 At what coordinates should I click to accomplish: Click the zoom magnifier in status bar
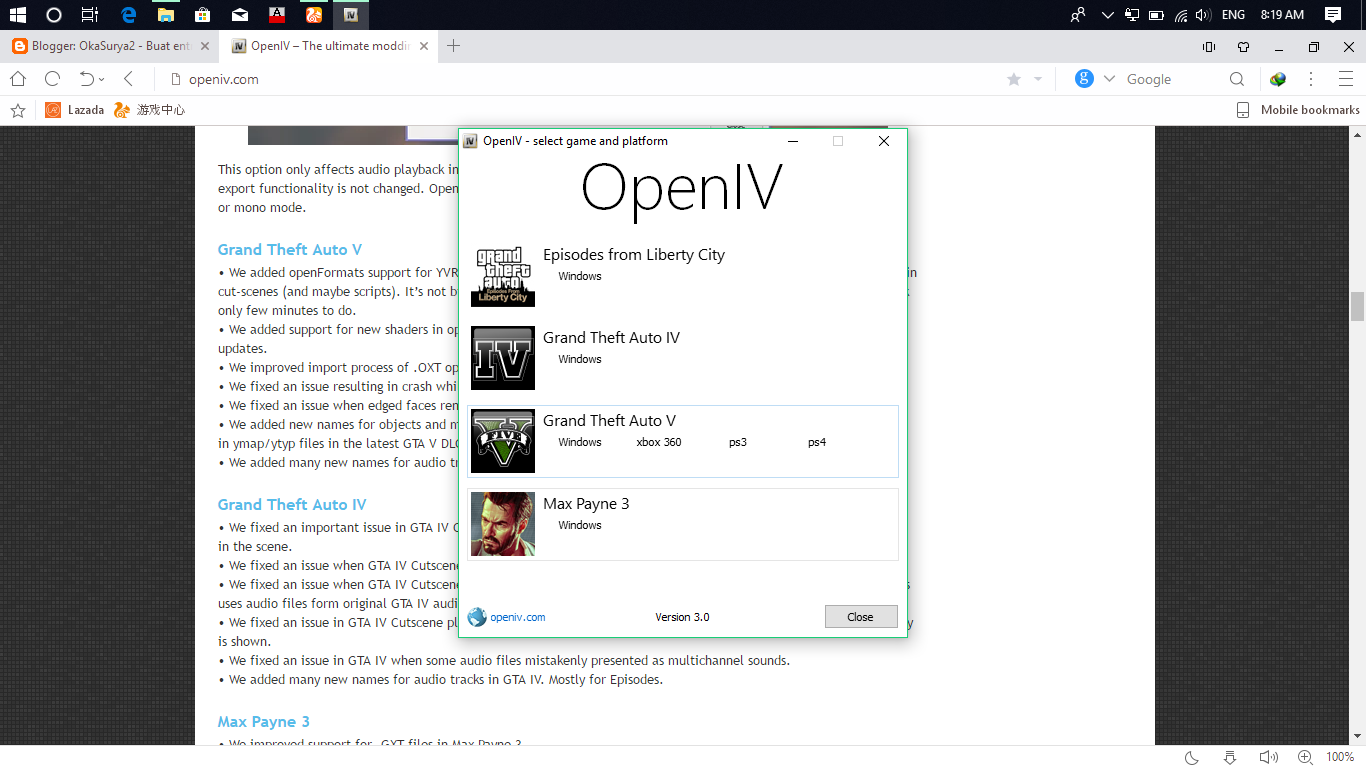(x=1305, y=757)
